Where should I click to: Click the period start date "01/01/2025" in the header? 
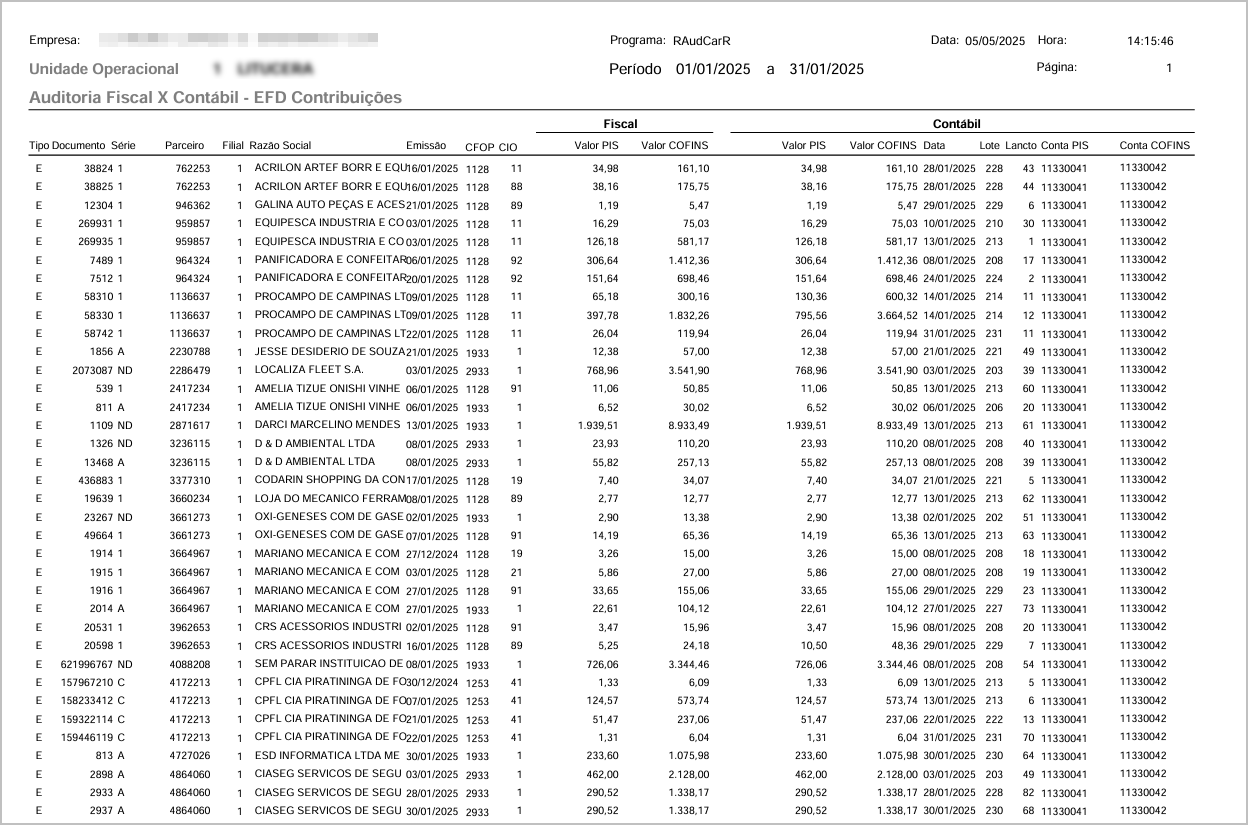point(713,70)
